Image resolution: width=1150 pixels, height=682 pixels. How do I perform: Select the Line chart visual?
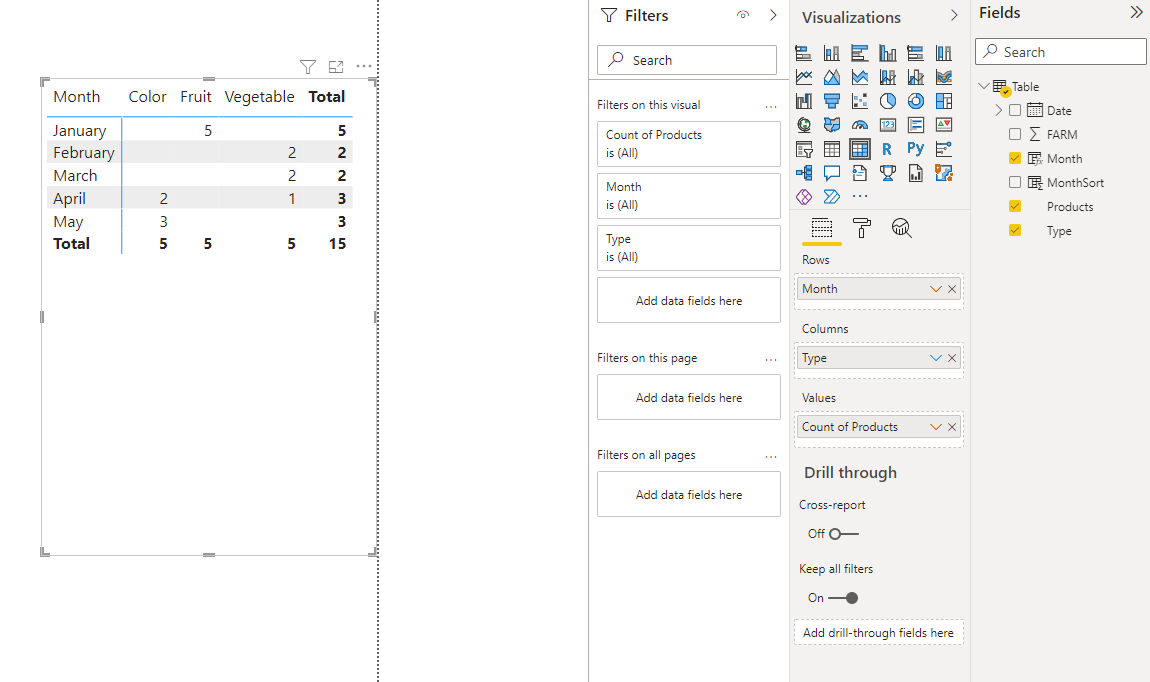(804, 77)
